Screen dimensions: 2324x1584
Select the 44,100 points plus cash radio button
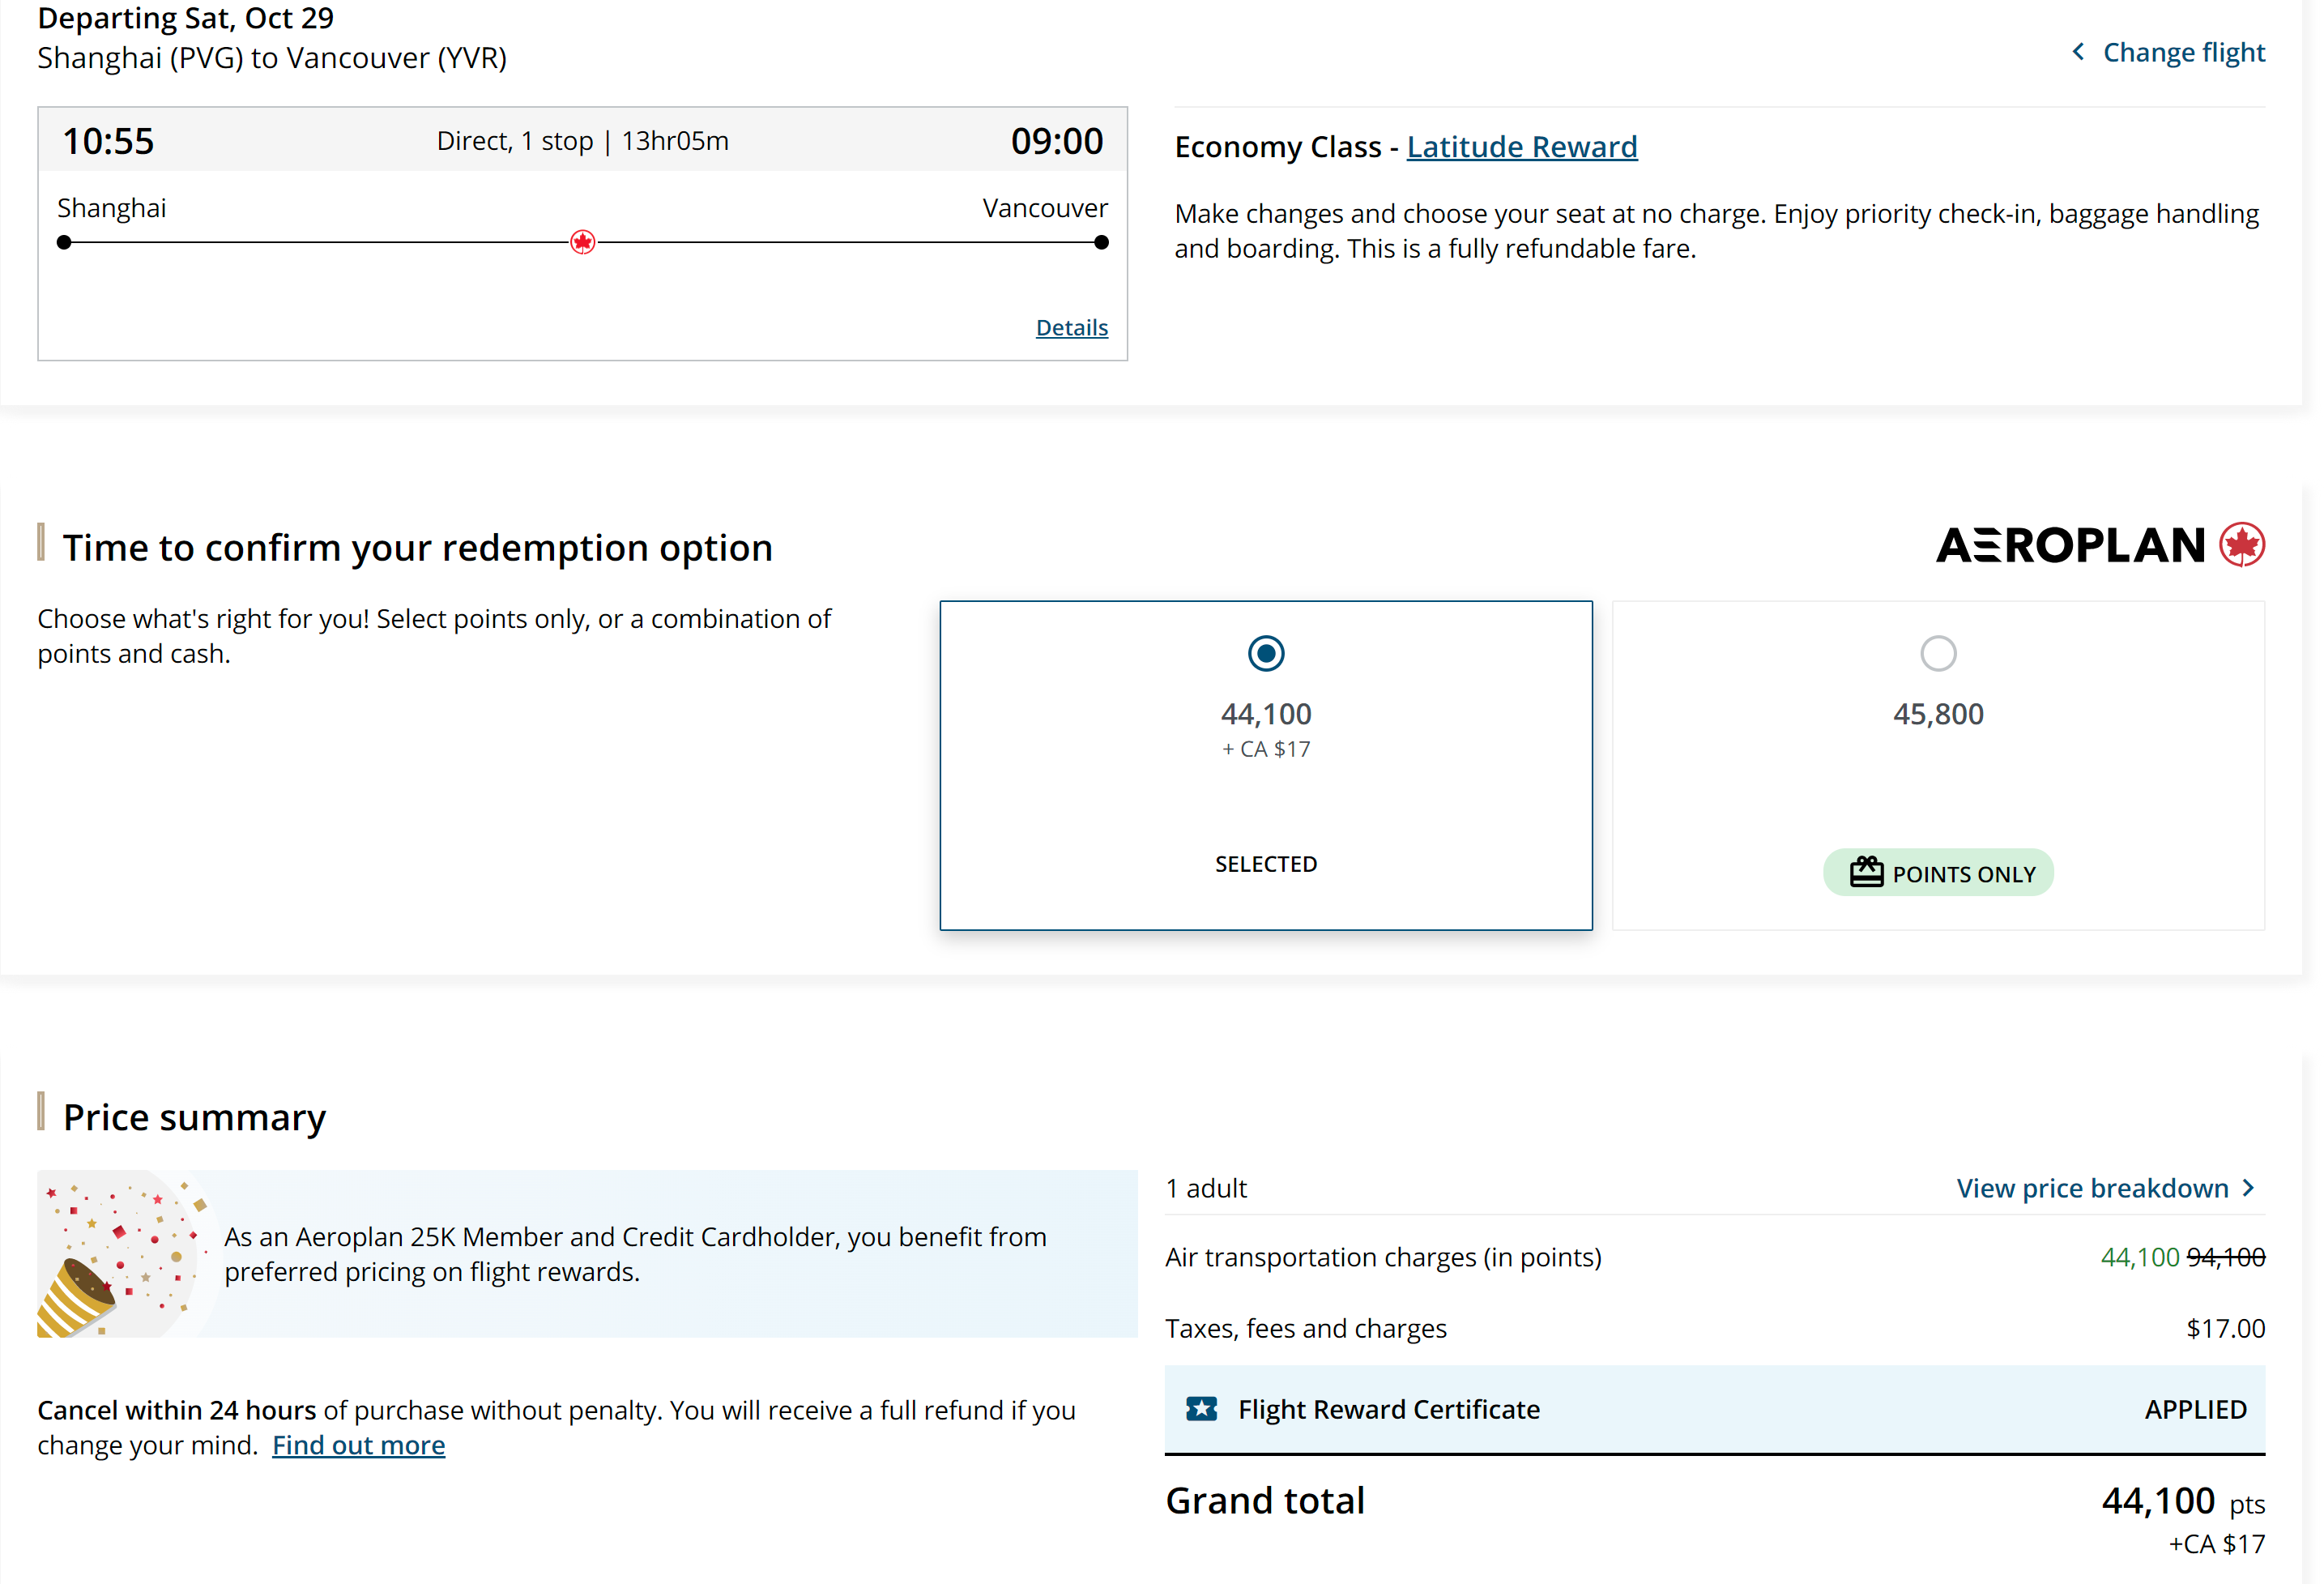coord(1265,654)
